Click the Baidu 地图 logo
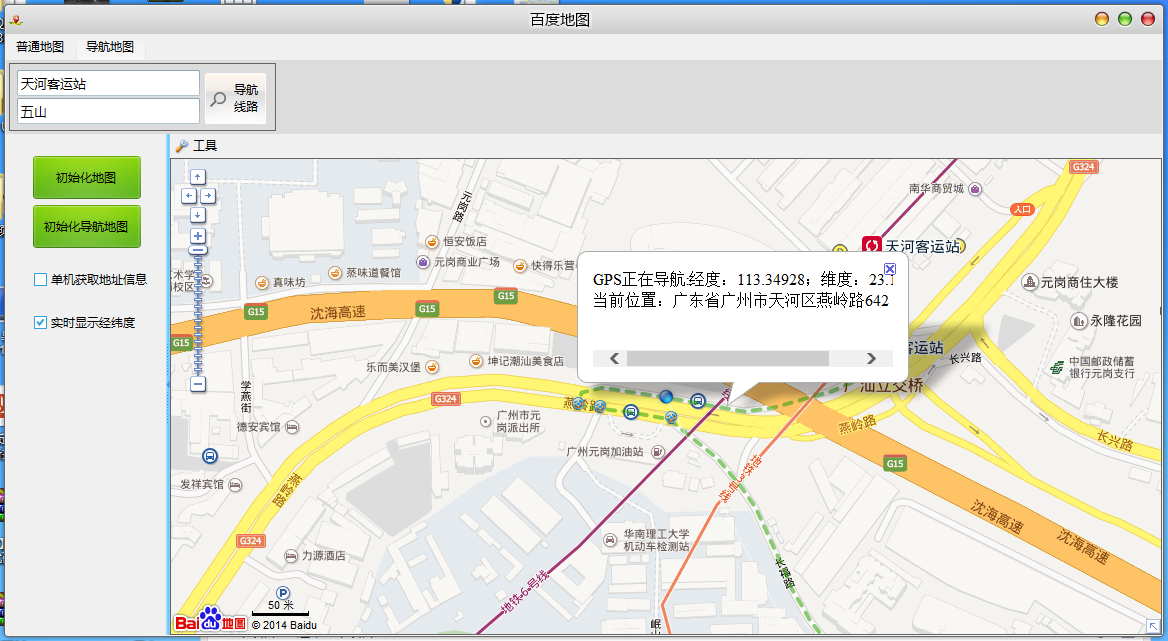 click(210, 620)
